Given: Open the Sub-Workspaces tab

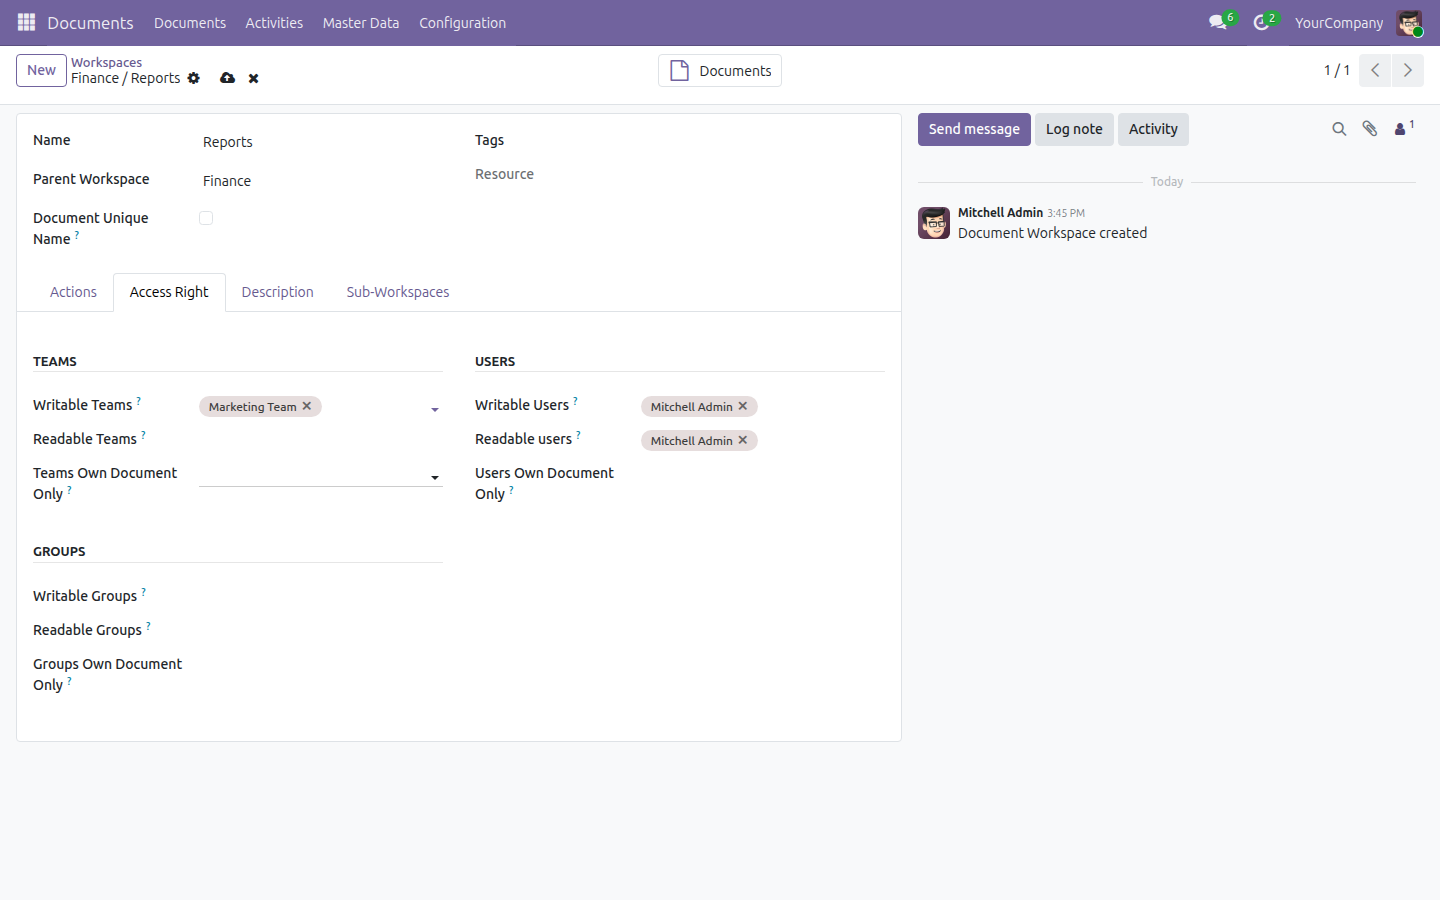Looking at the screenshot, I should [x=398, y=292].
